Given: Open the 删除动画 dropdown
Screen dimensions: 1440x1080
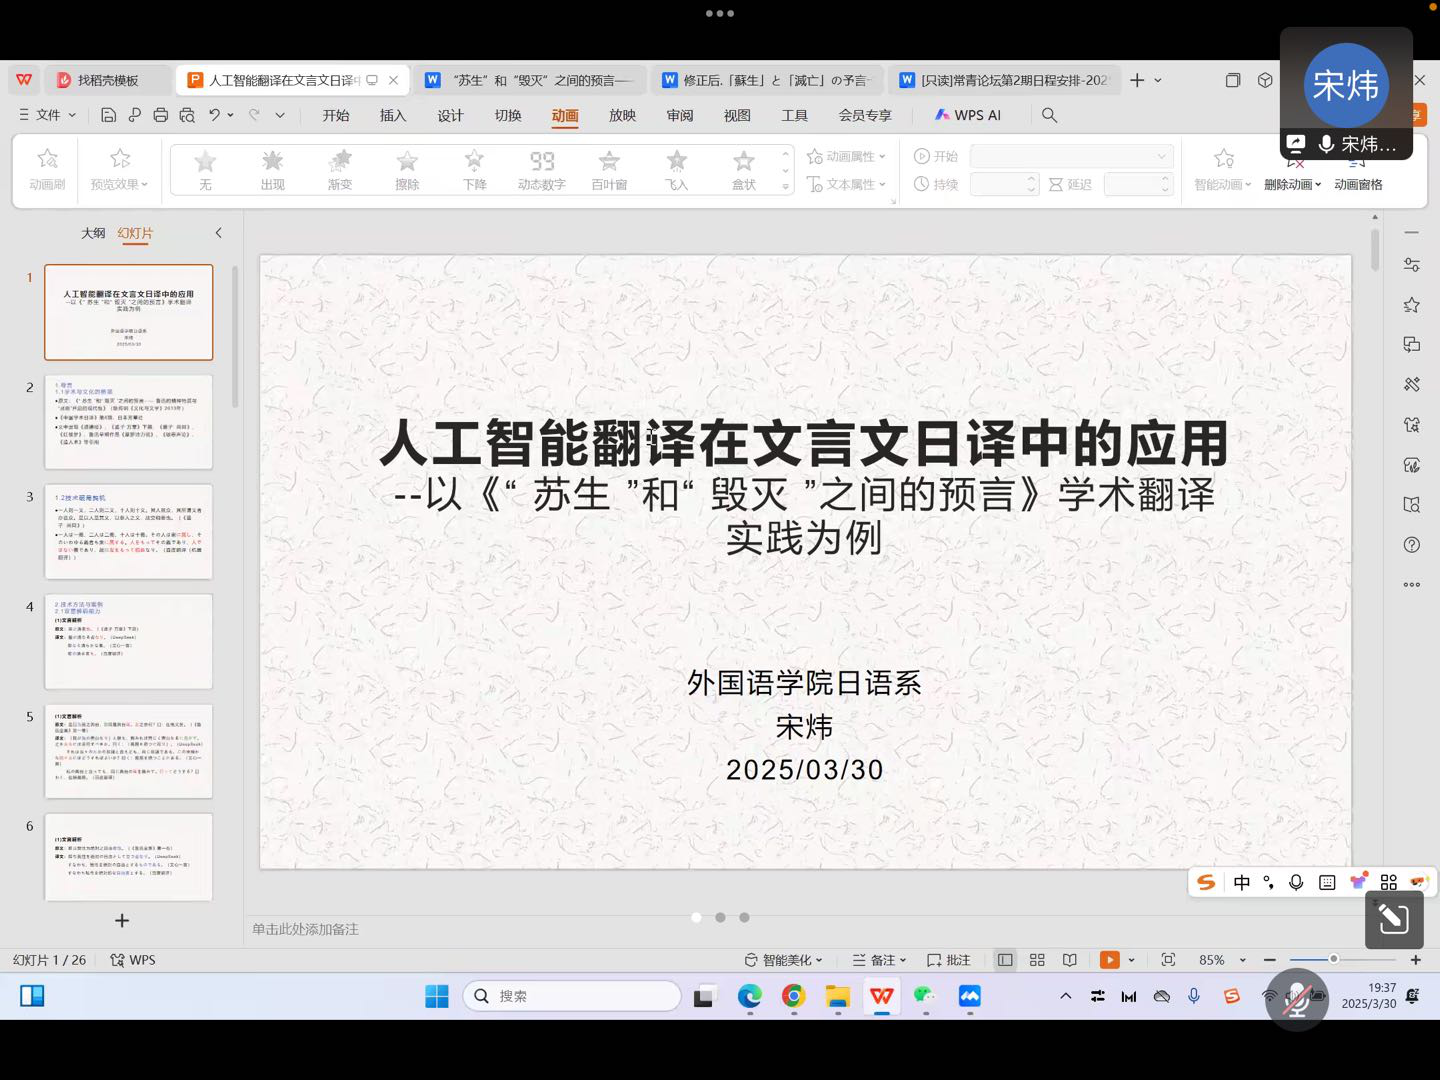Looking at the screenshot, I should click(1292, 184).
